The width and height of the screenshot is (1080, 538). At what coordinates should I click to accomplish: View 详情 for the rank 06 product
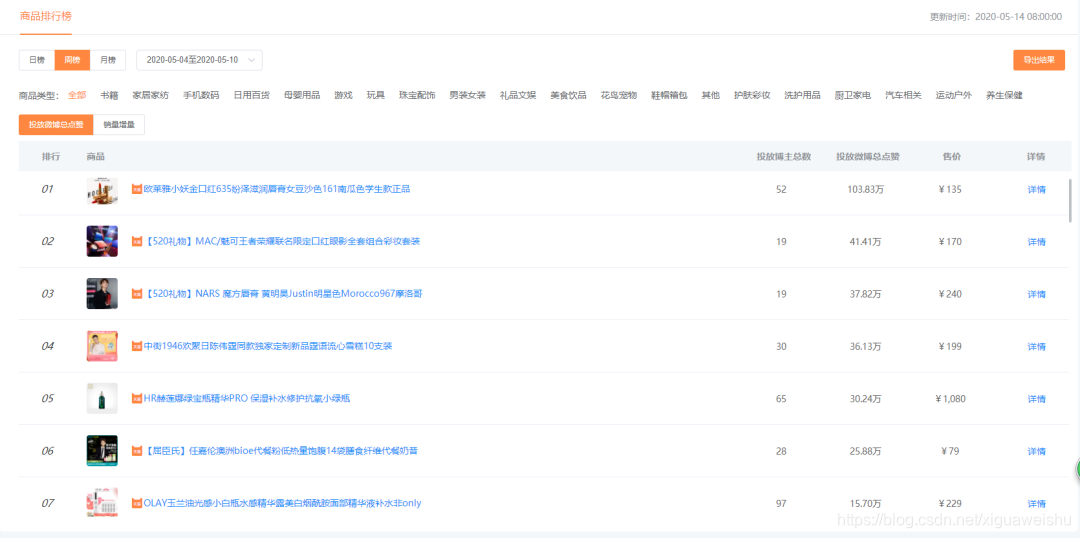click(1037, 451)
